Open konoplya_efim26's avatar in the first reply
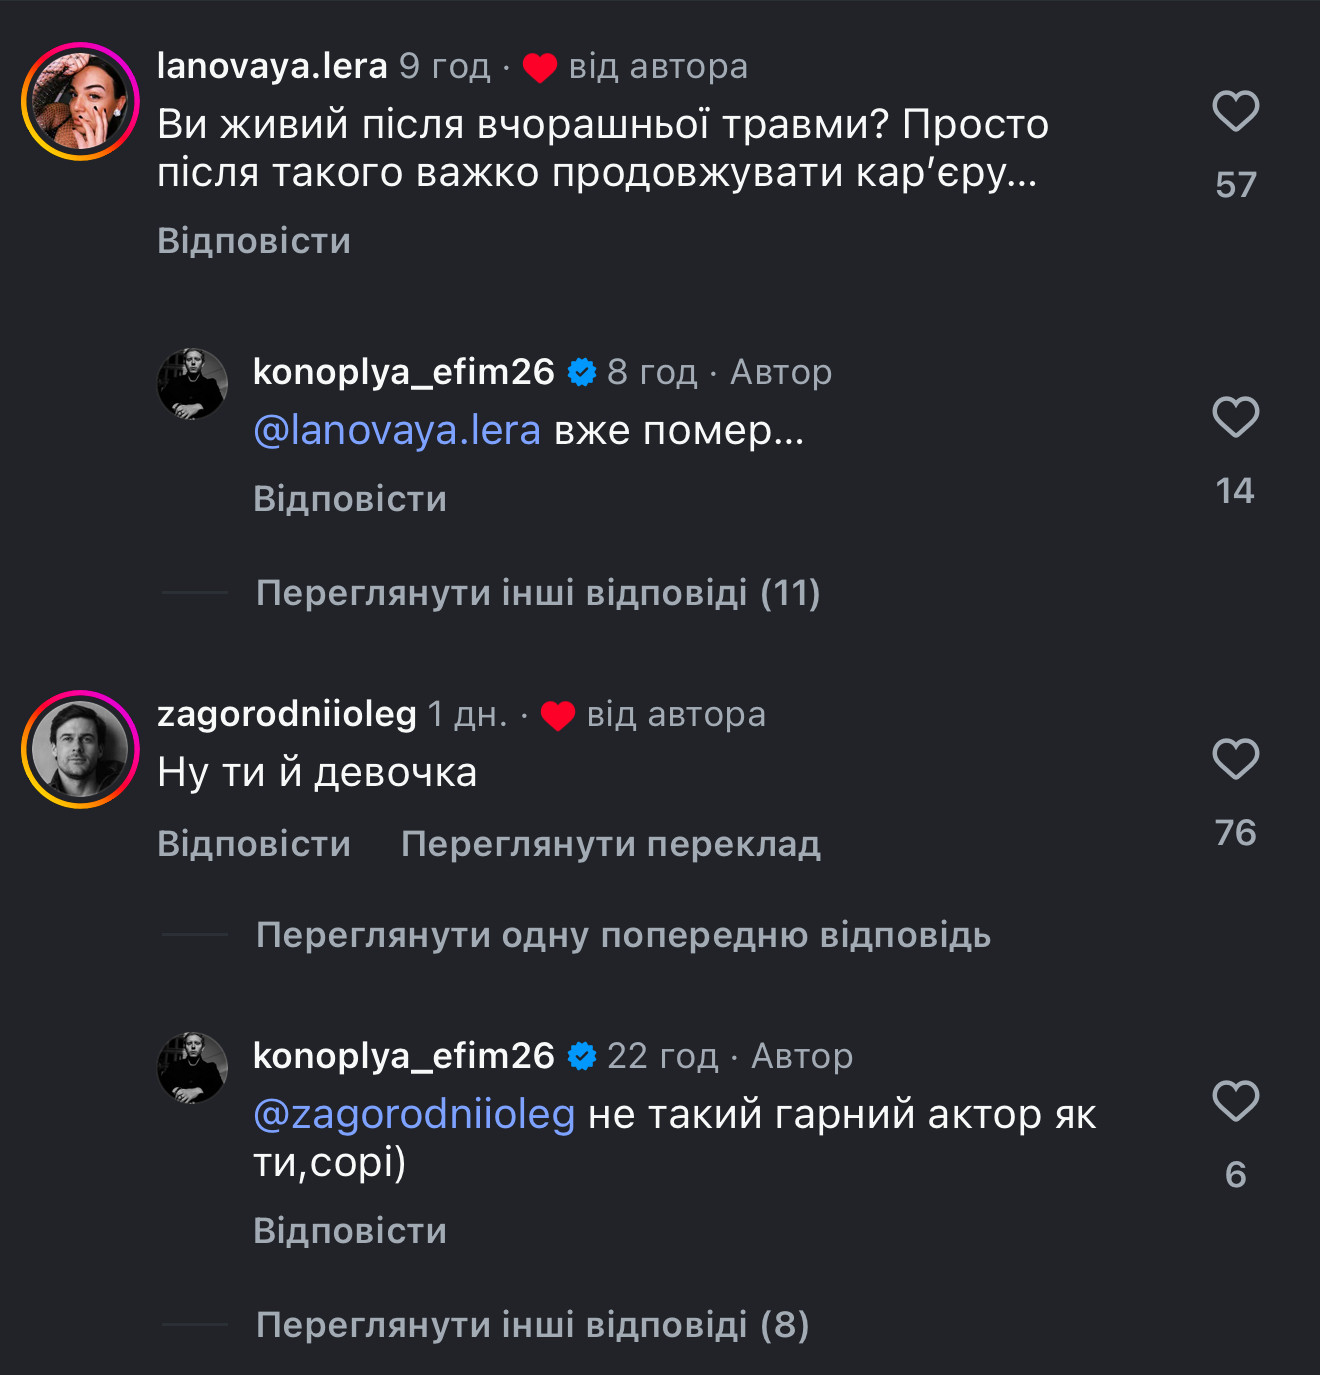The width and height of the screenshot is (1320, 1375). (193, 384)
